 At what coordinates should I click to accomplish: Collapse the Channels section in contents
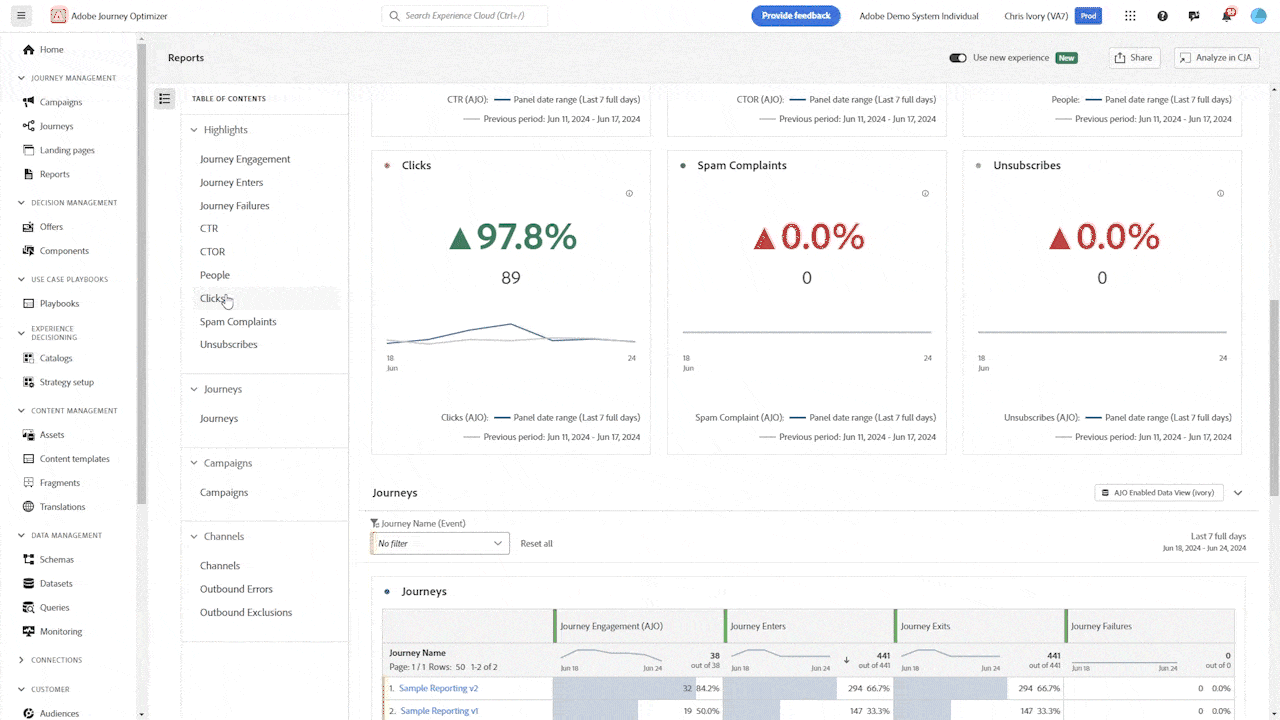tap(195, 537)
